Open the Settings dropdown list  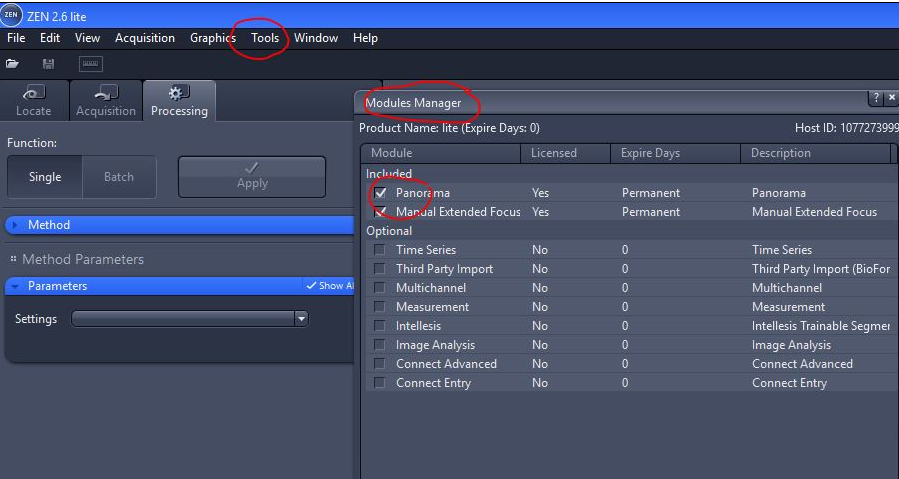301,319
